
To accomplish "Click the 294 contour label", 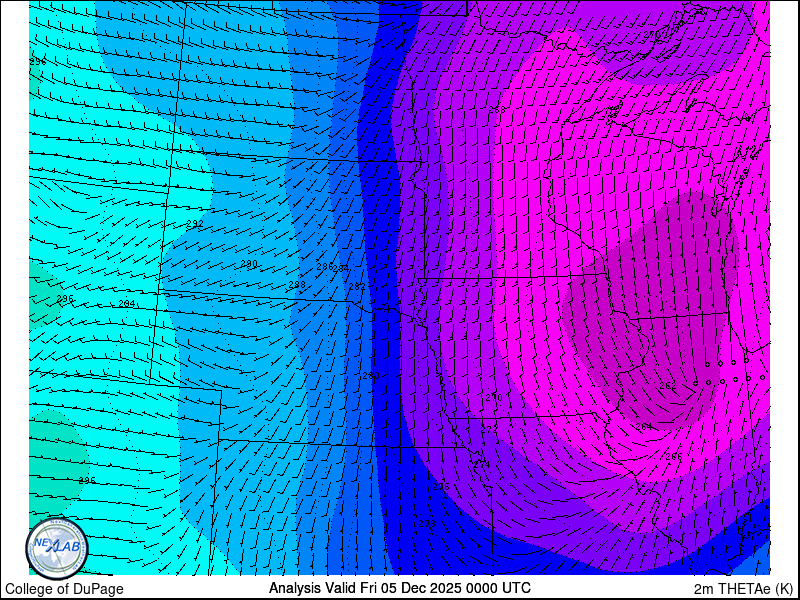I will click(127, 304).
